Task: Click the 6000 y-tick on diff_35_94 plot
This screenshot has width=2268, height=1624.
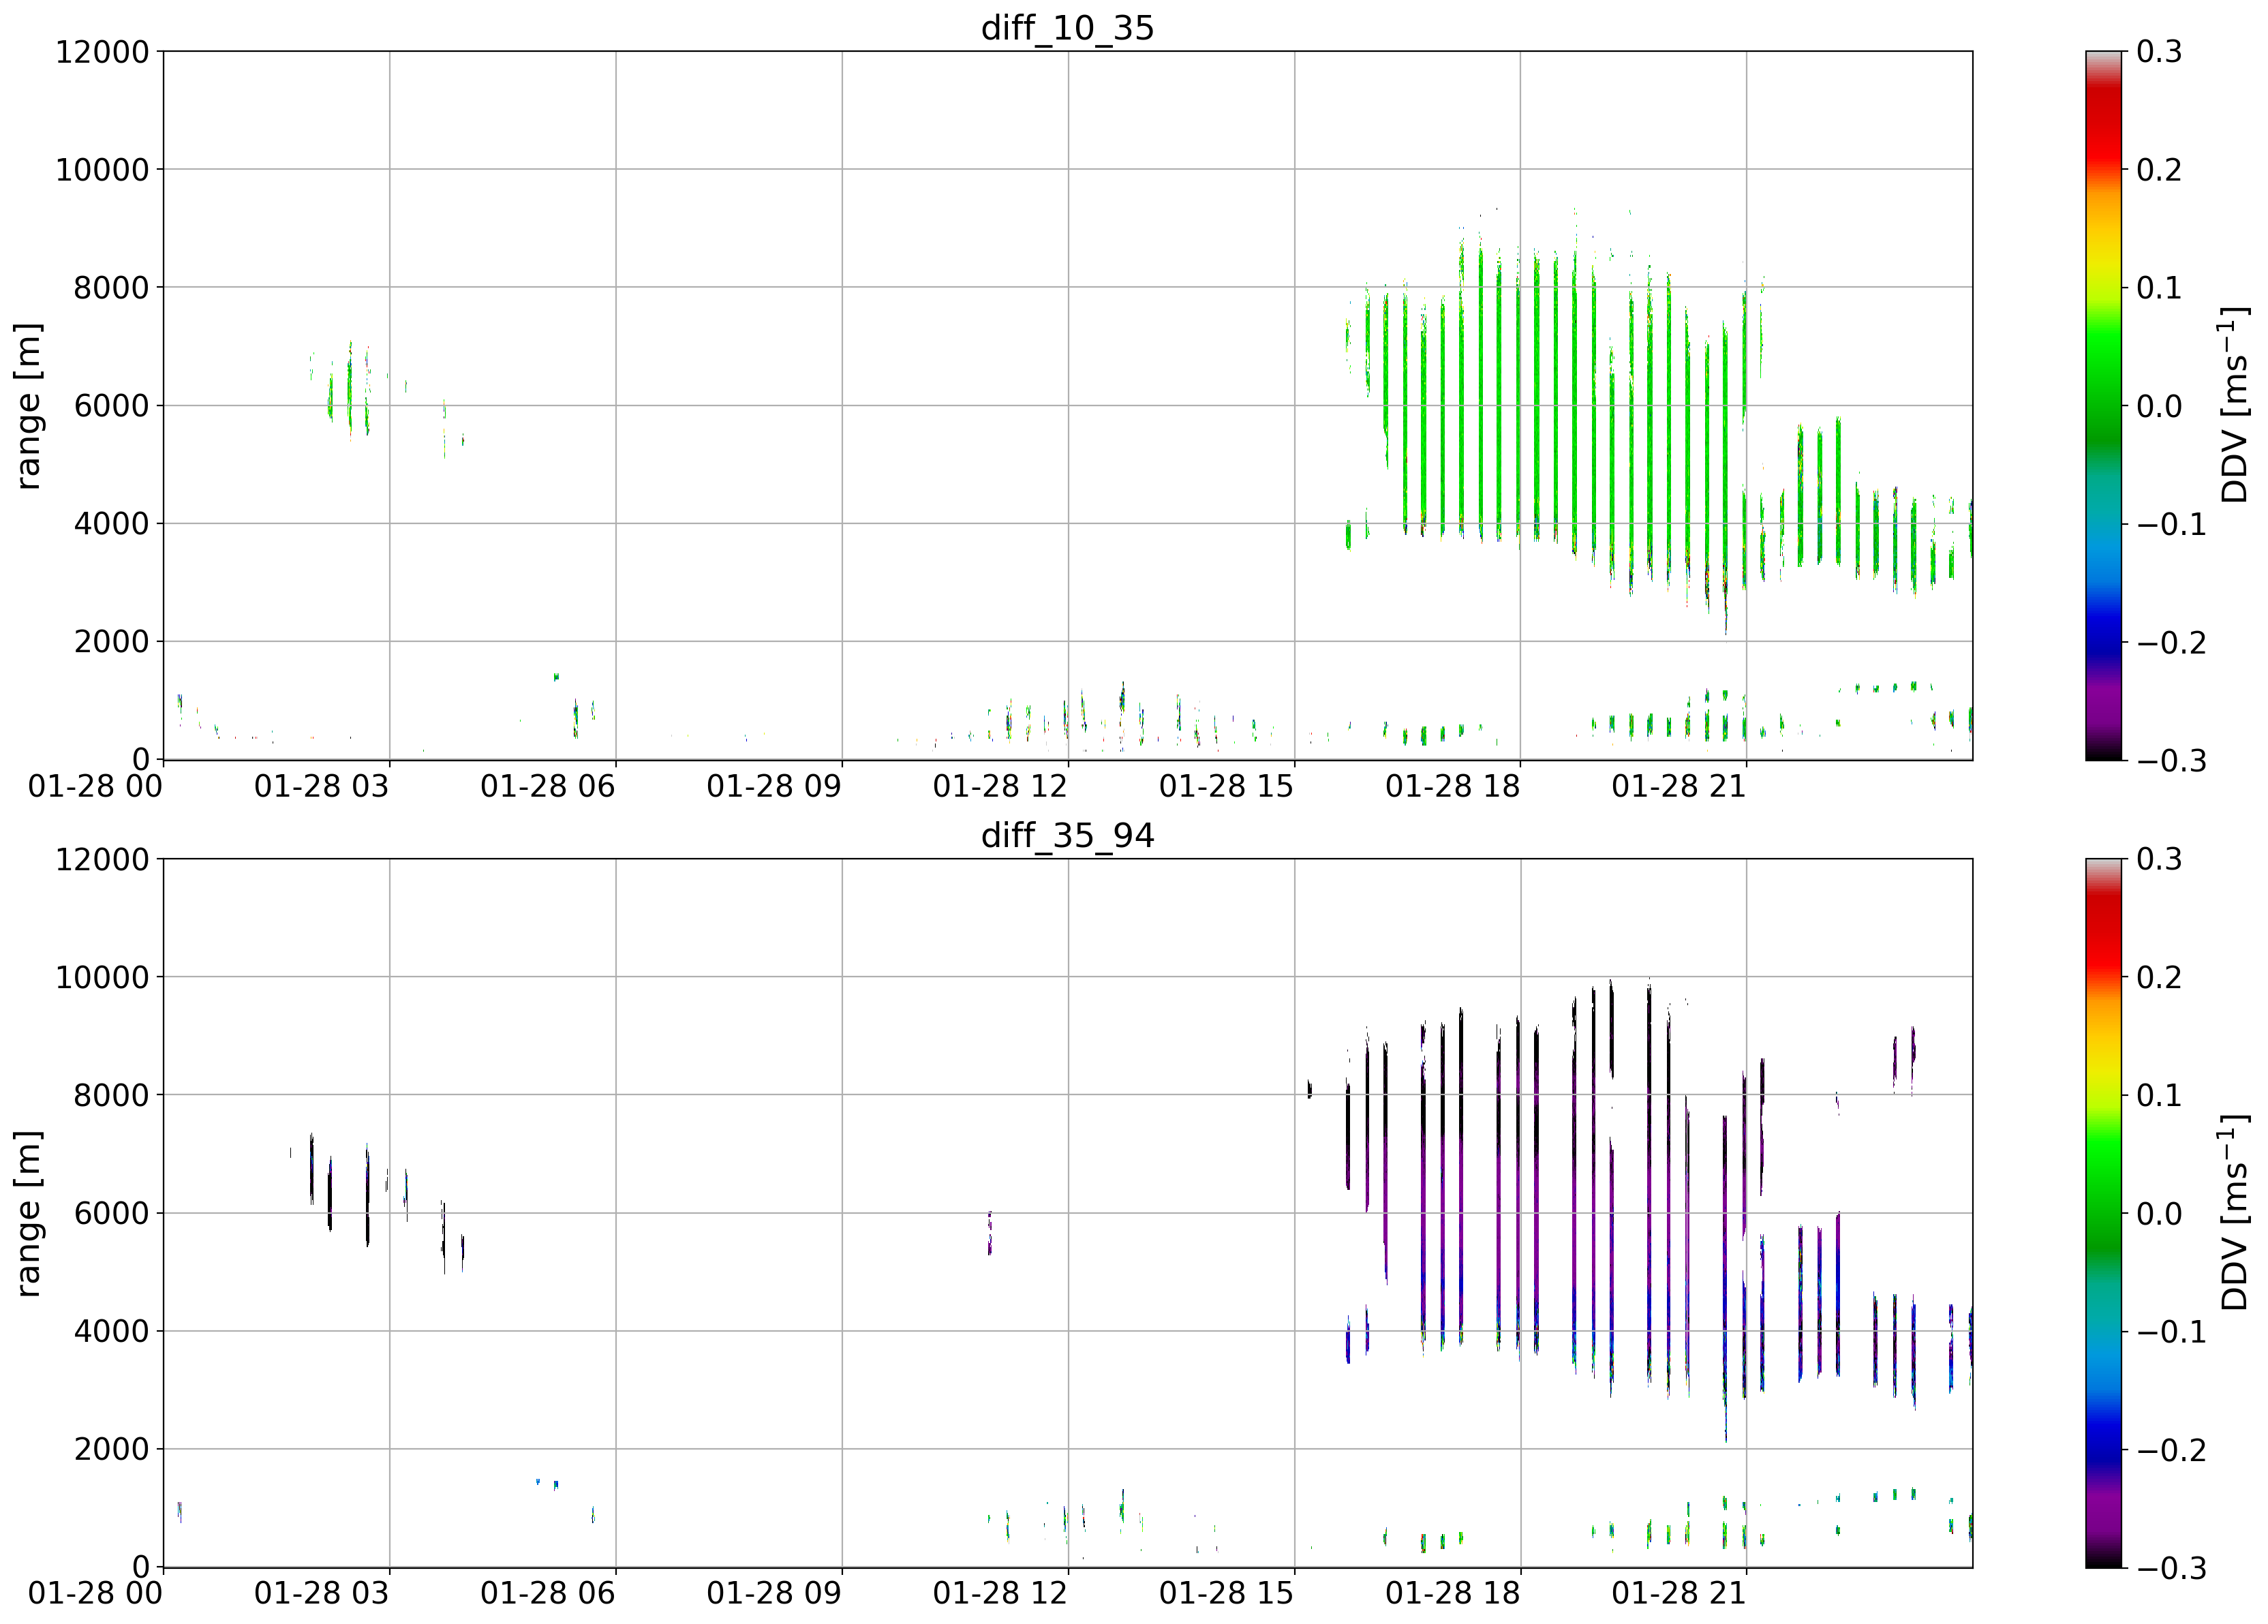Action: tap(111, 1214)
